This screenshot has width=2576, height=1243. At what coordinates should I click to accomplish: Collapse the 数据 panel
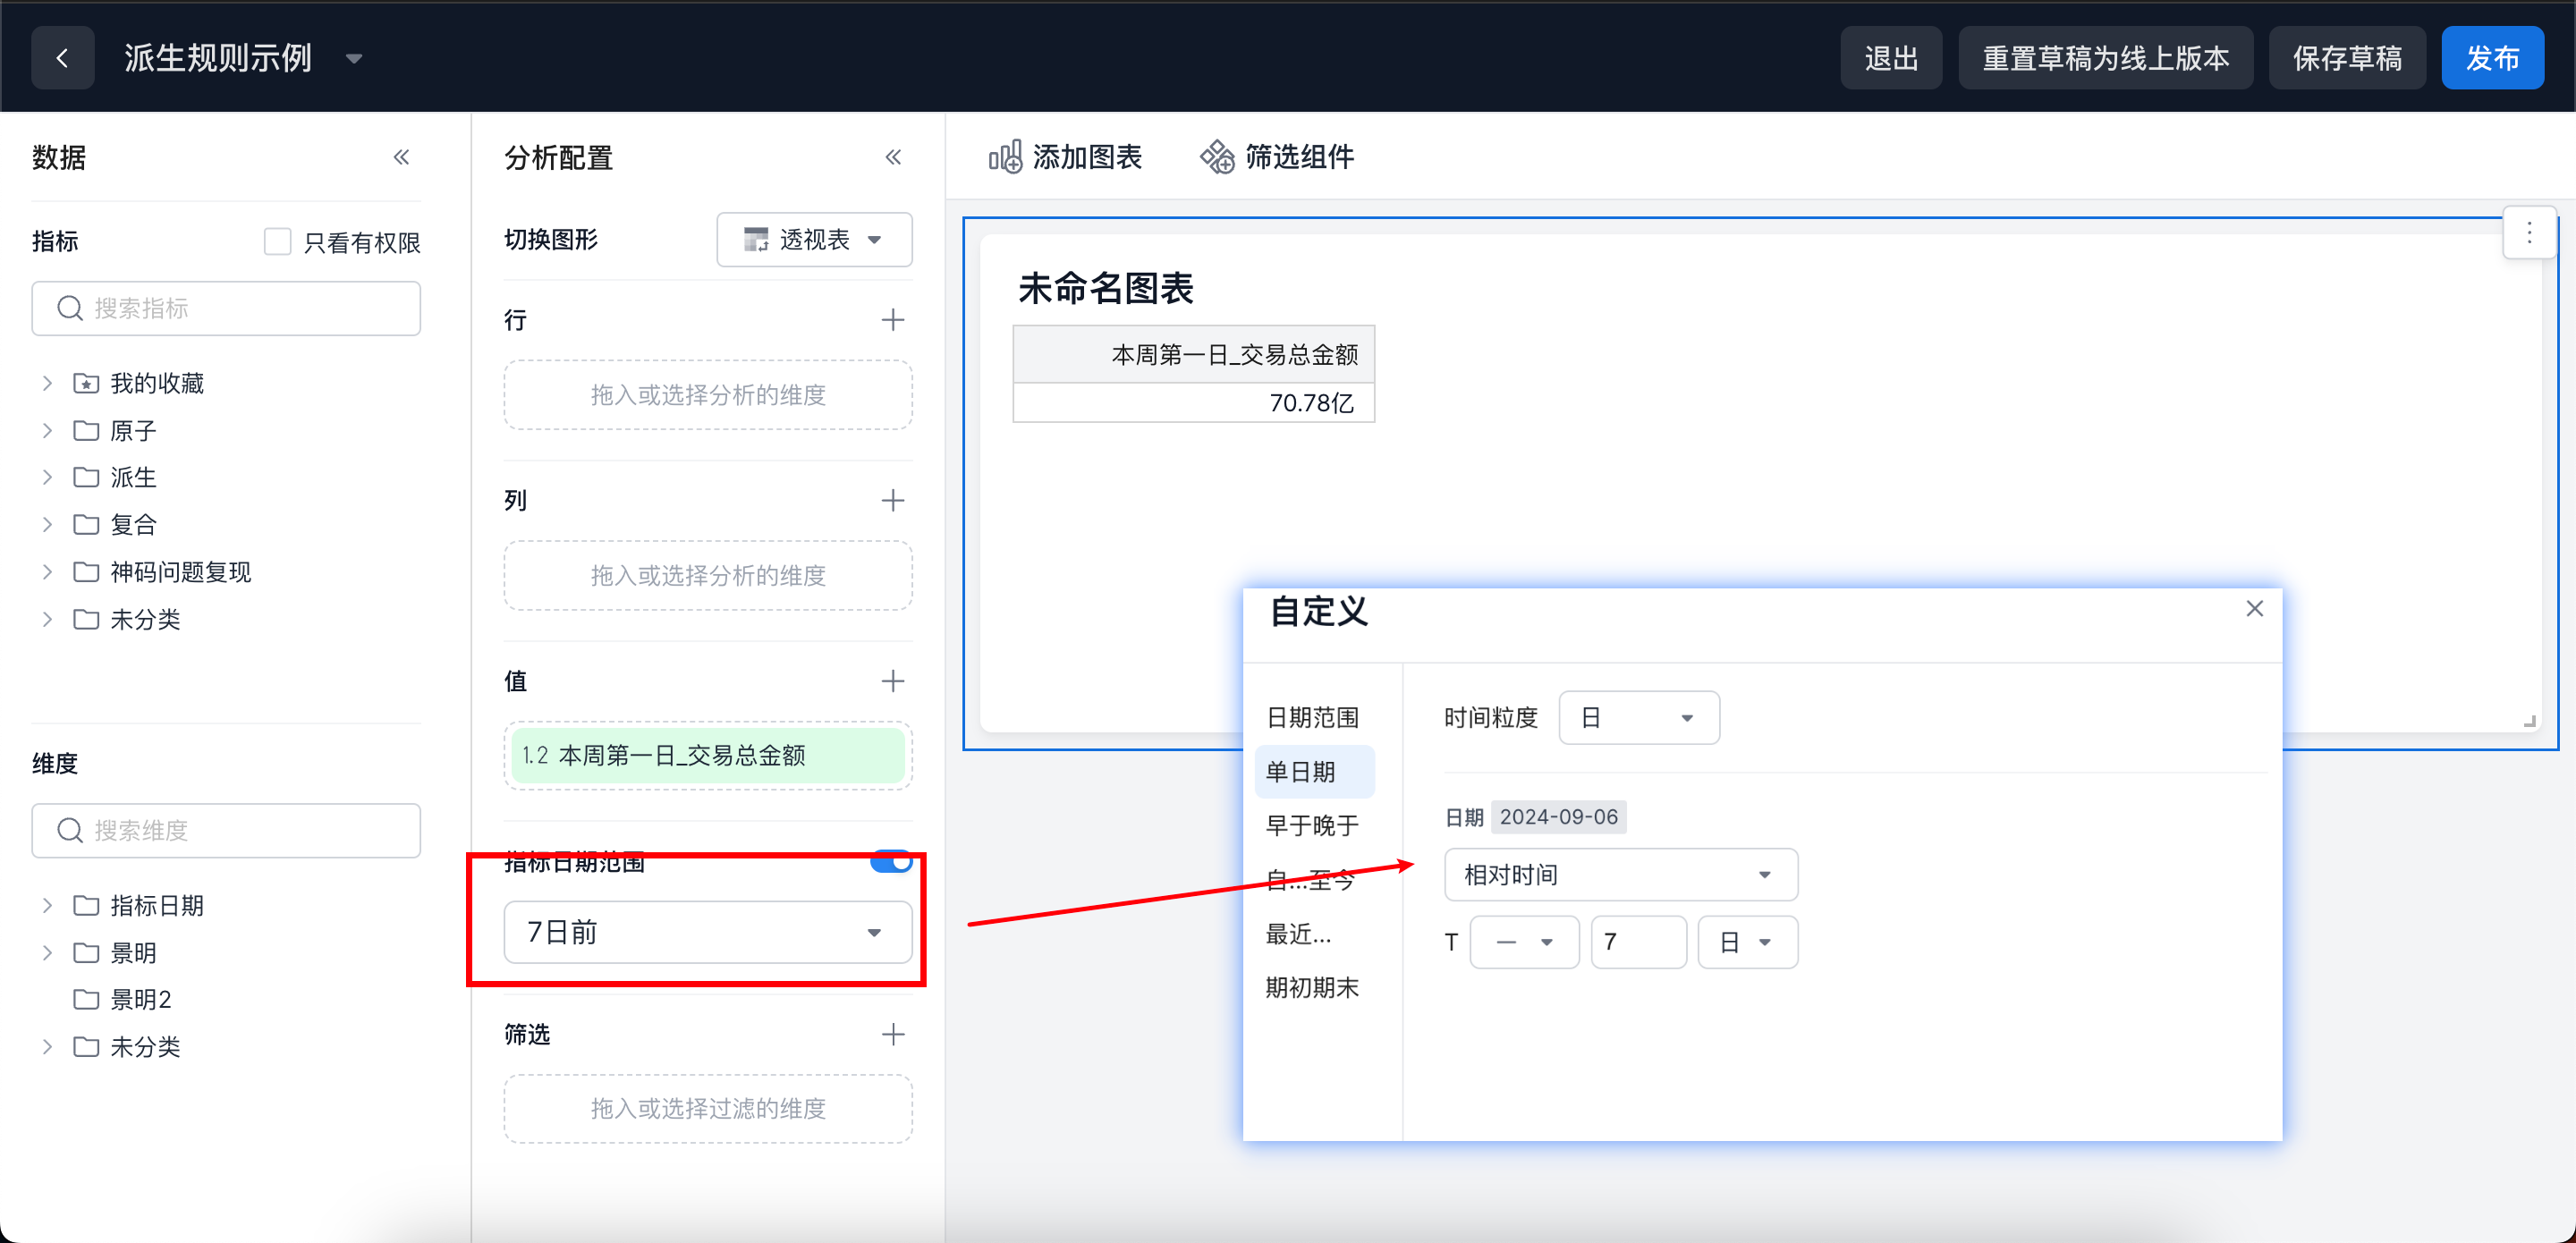[401, 157]
